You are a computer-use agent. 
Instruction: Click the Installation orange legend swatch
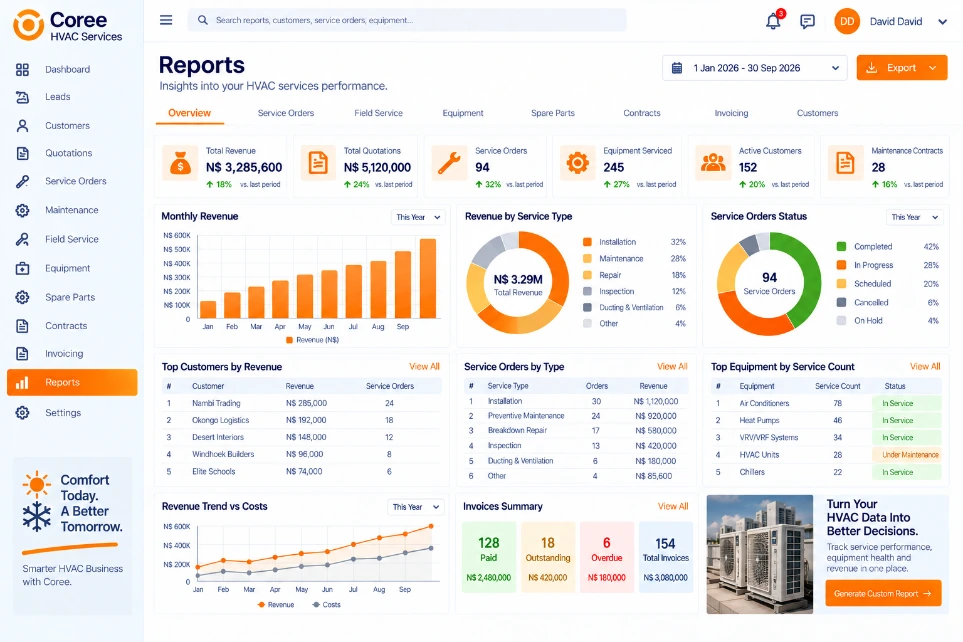point(587,242)
